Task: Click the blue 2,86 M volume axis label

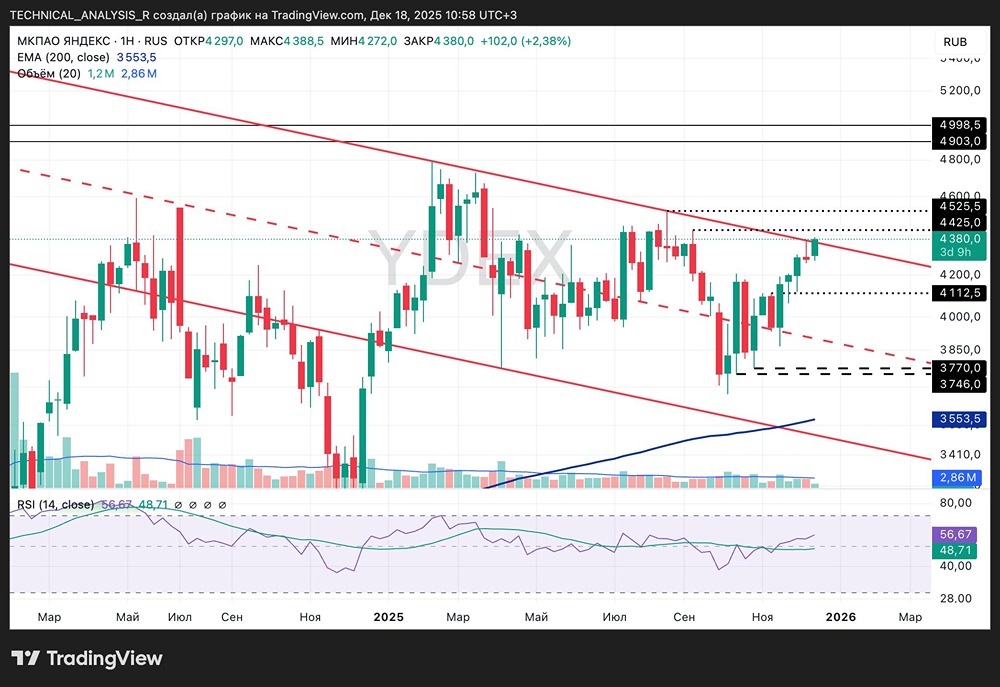Action: [x=958, y=477]
